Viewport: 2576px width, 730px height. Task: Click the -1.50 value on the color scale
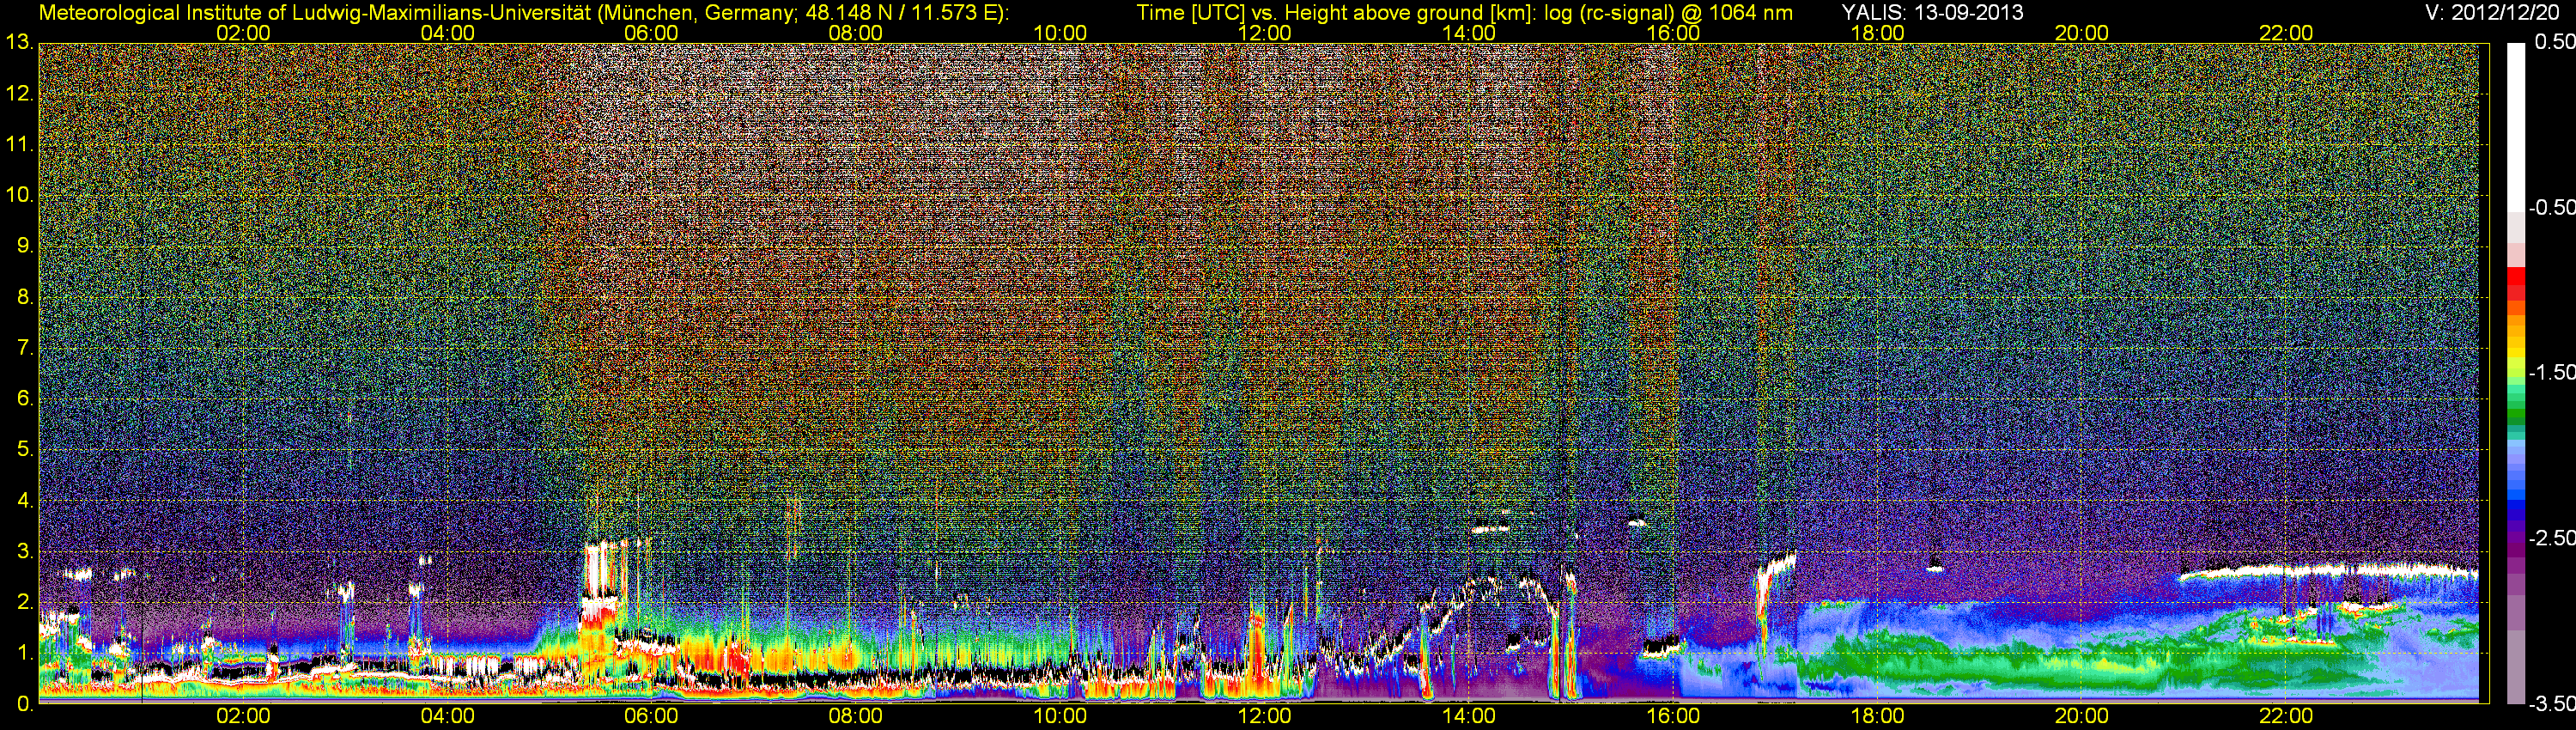(x=2552, y=372)
